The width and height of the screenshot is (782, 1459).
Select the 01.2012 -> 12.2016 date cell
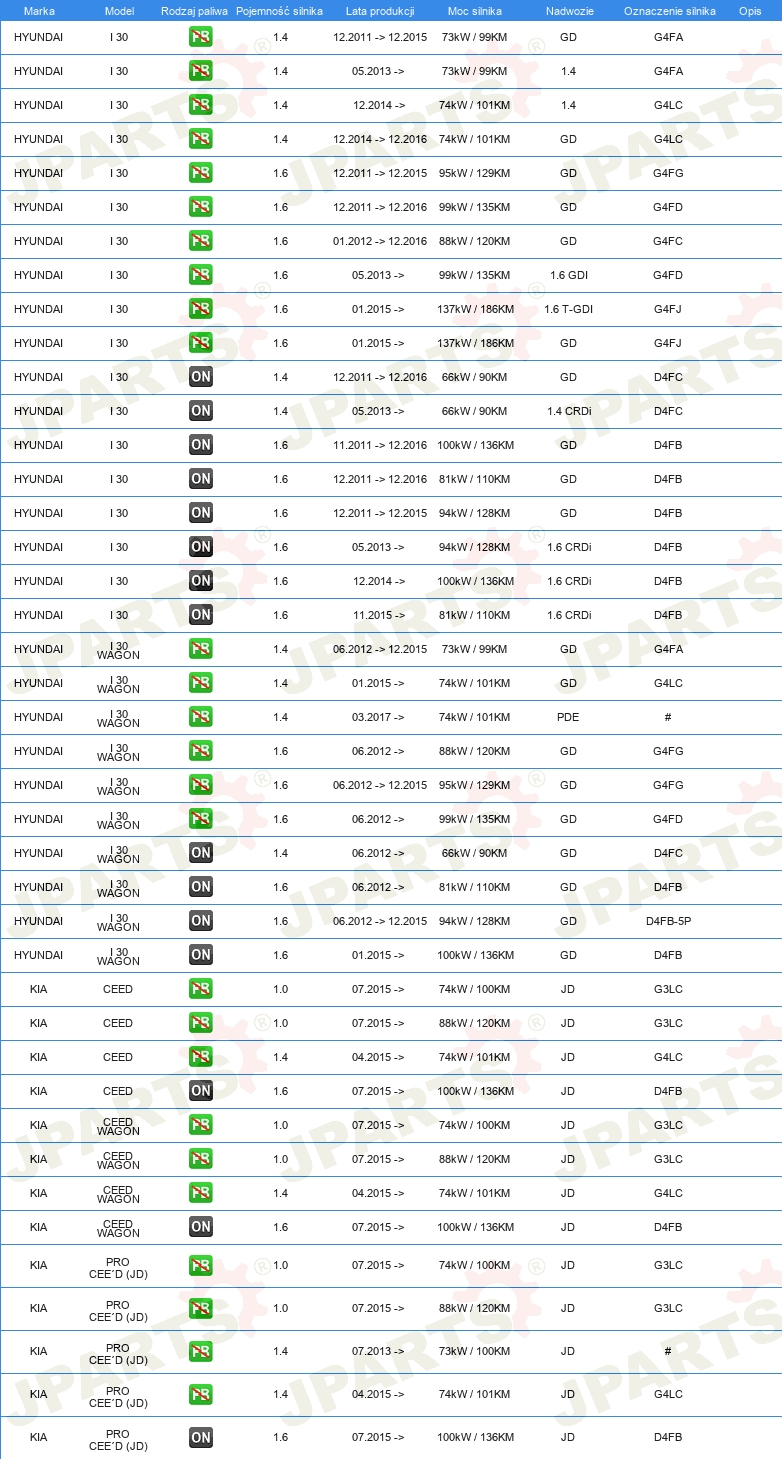pyautogui.click(x=380, y=241)
